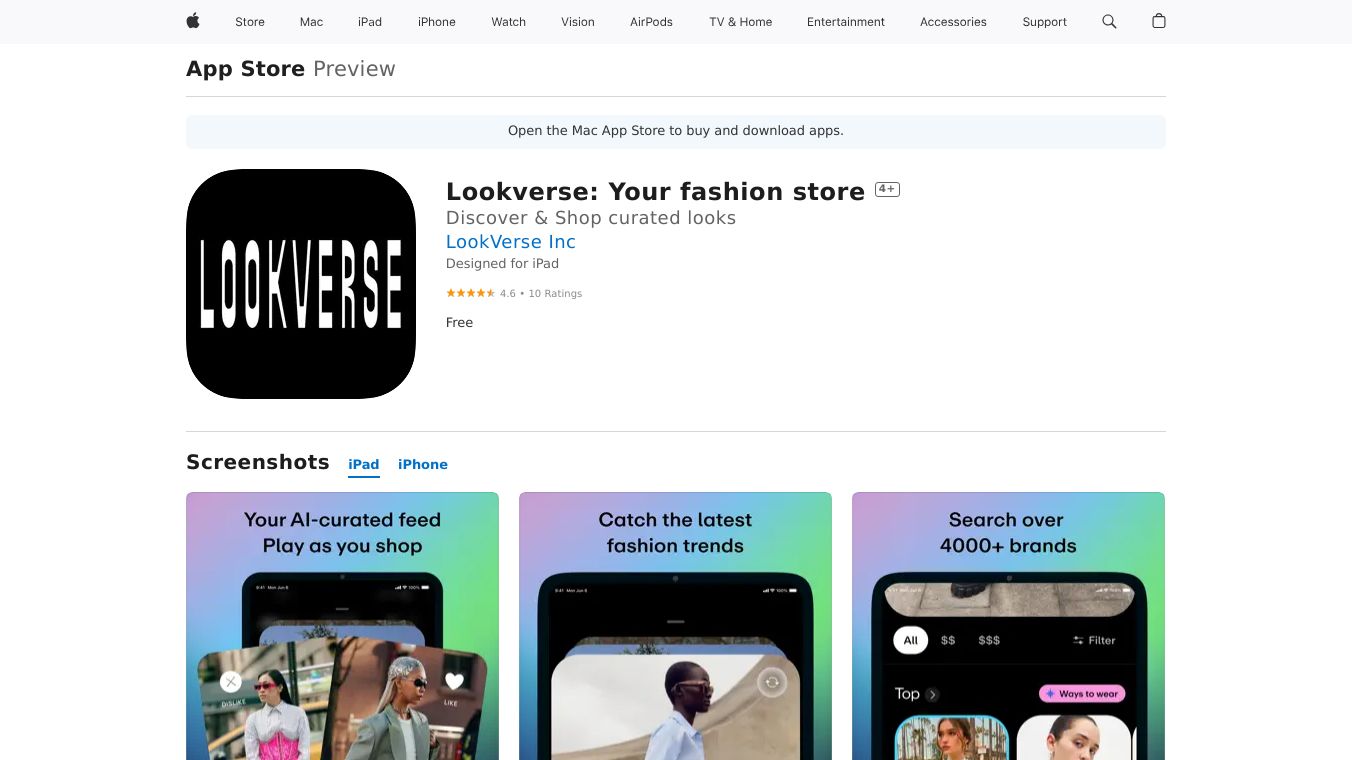
Task: Open the shopping bag icon
Action: click(x=1159, y=21)
